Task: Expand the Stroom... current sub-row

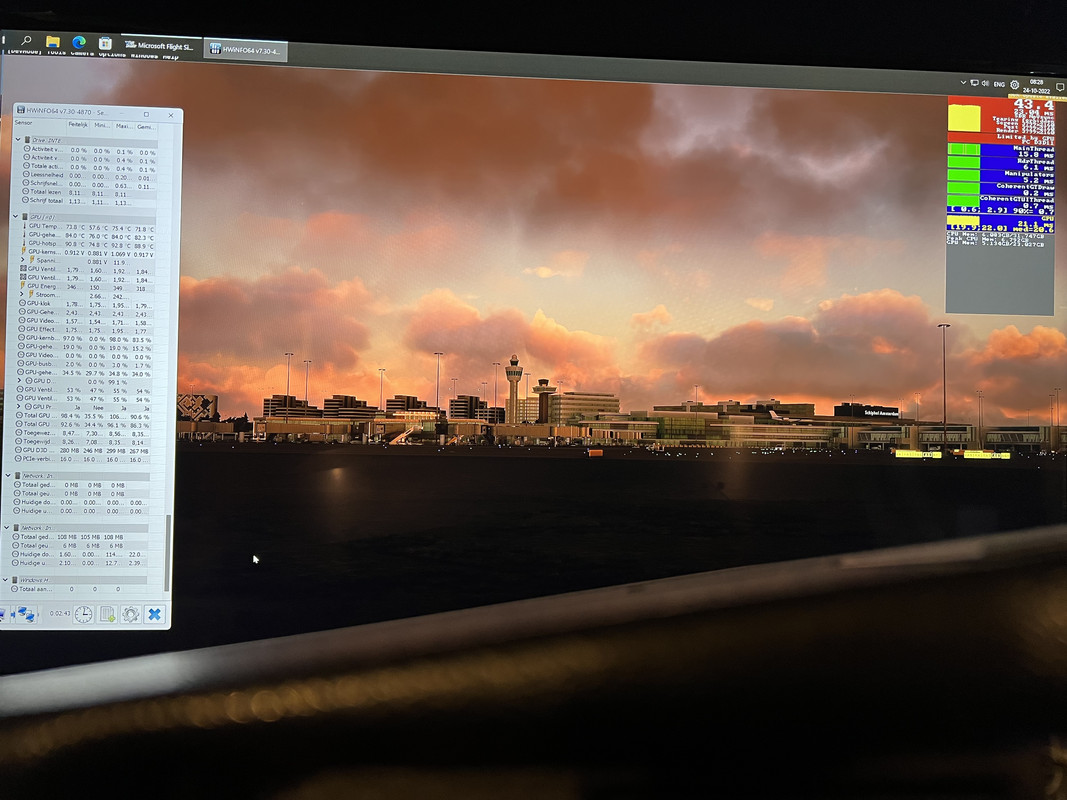Action: click(22, 295)
